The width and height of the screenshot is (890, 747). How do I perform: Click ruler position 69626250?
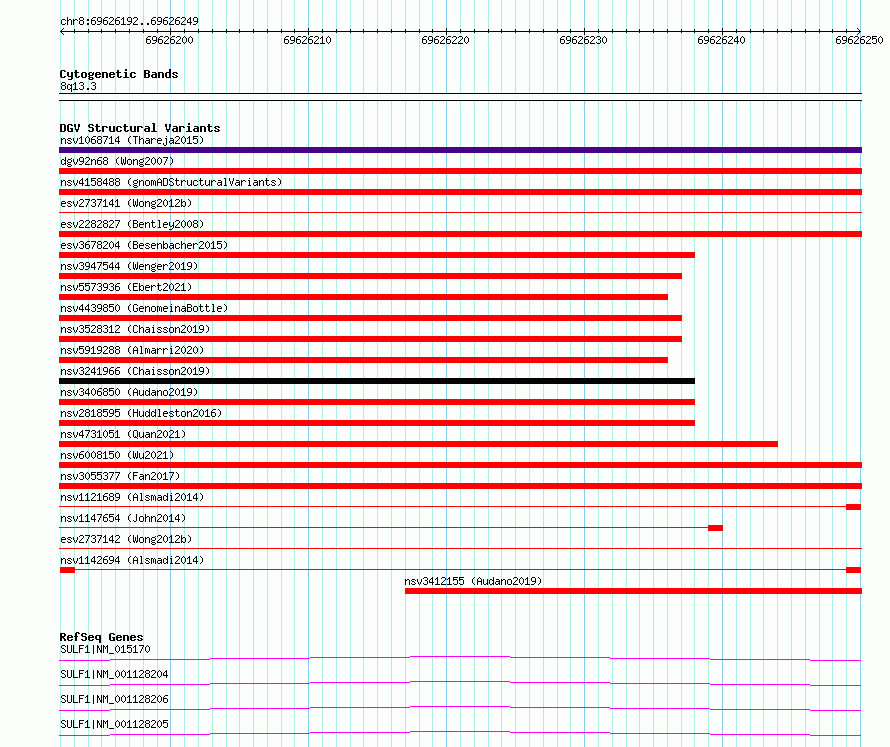coord(859,40)
